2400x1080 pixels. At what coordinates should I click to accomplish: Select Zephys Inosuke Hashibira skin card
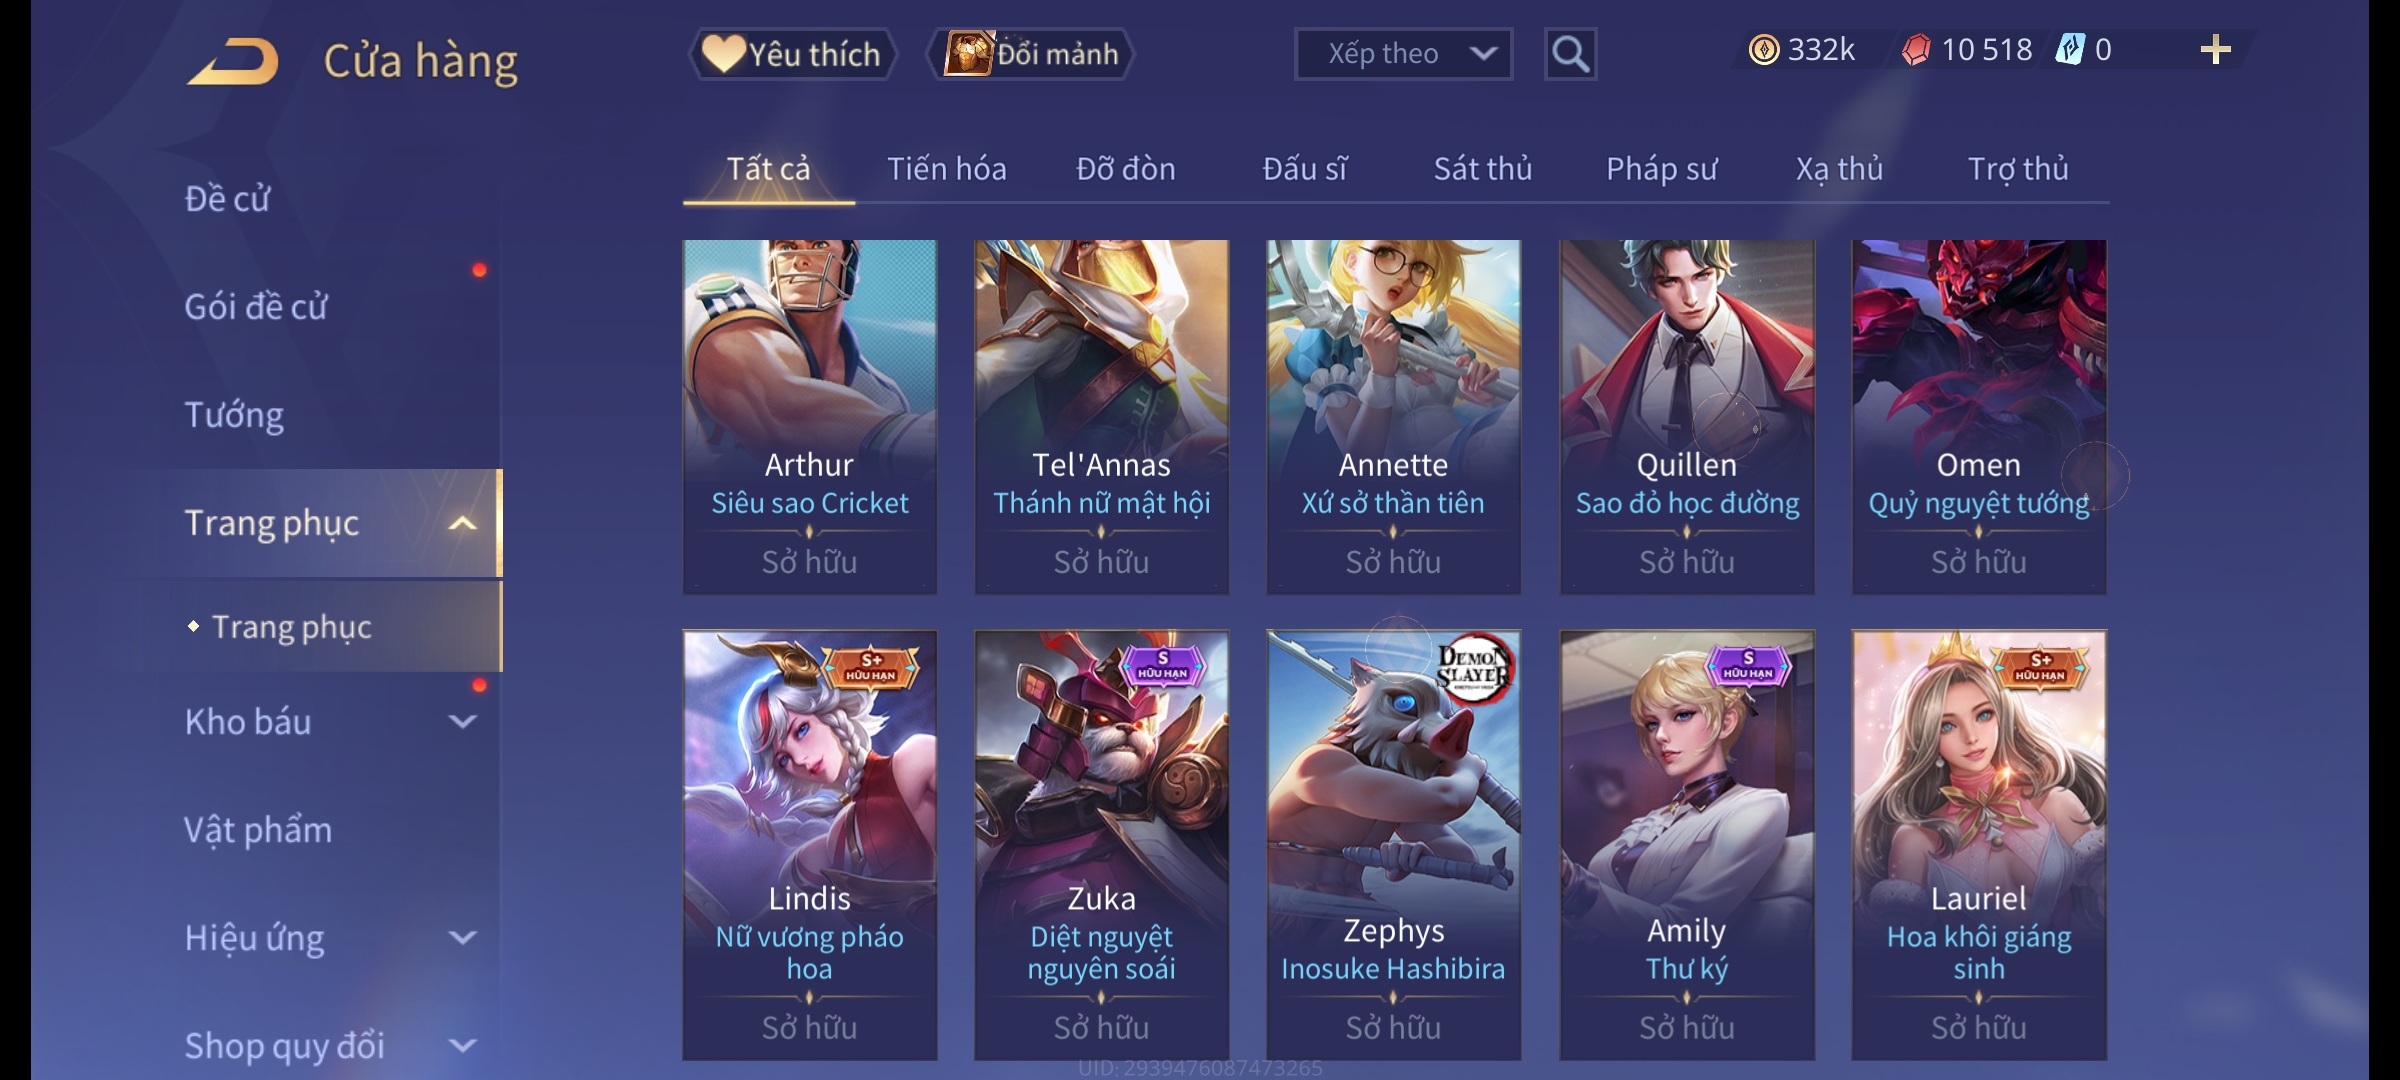[x=1393, y=845]
